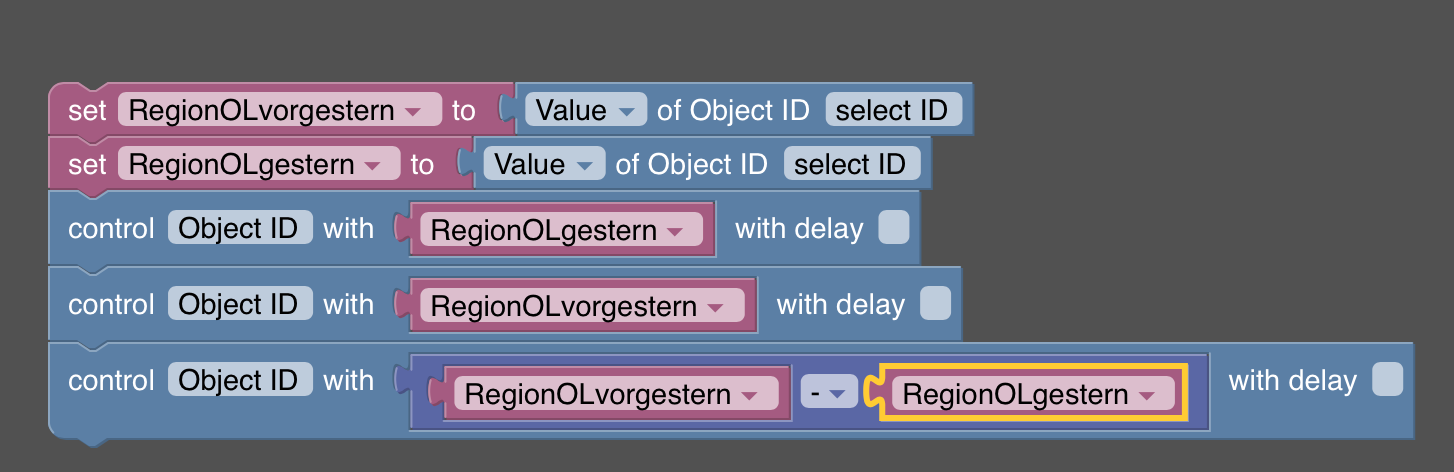Enable with delay checkbox in first control block
This screenshot has width=1454, height=472.
(893, 228)
